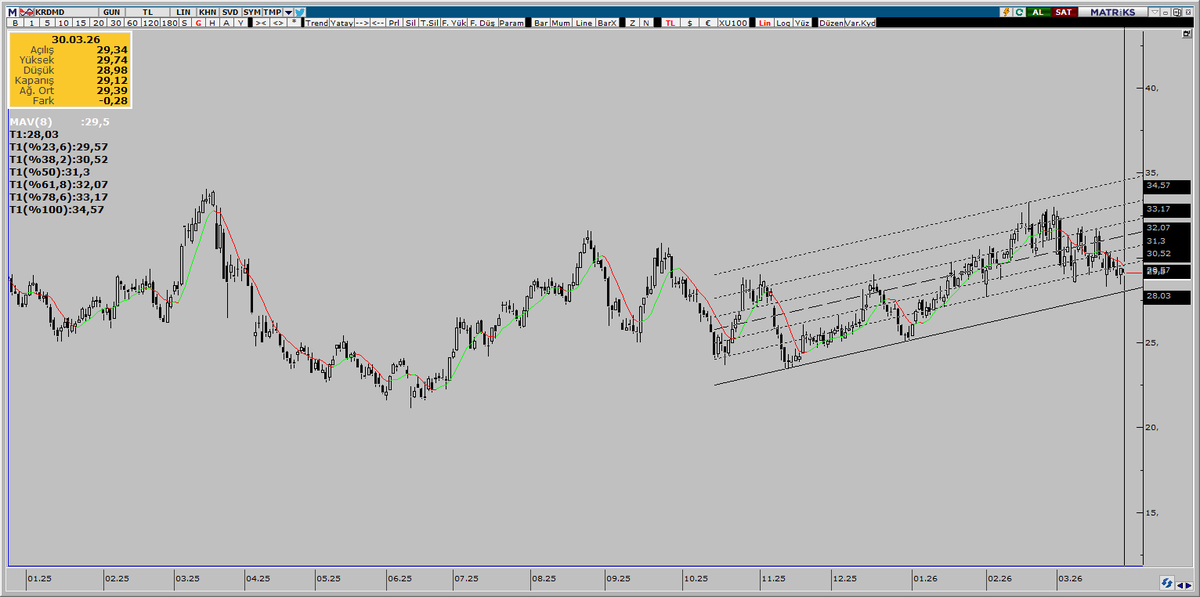Open the LIN chart type selector
Viewport: 1200px width, 597px height.
(183, 12)
